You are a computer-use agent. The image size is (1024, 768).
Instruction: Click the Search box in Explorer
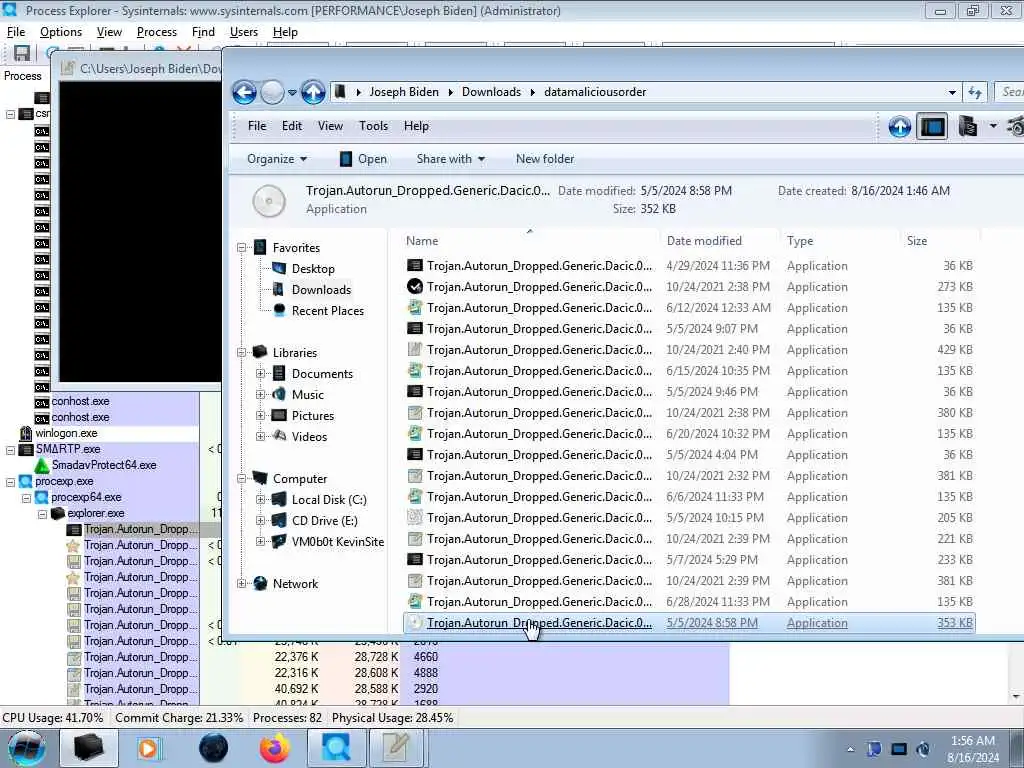(x=1009, y=92)
